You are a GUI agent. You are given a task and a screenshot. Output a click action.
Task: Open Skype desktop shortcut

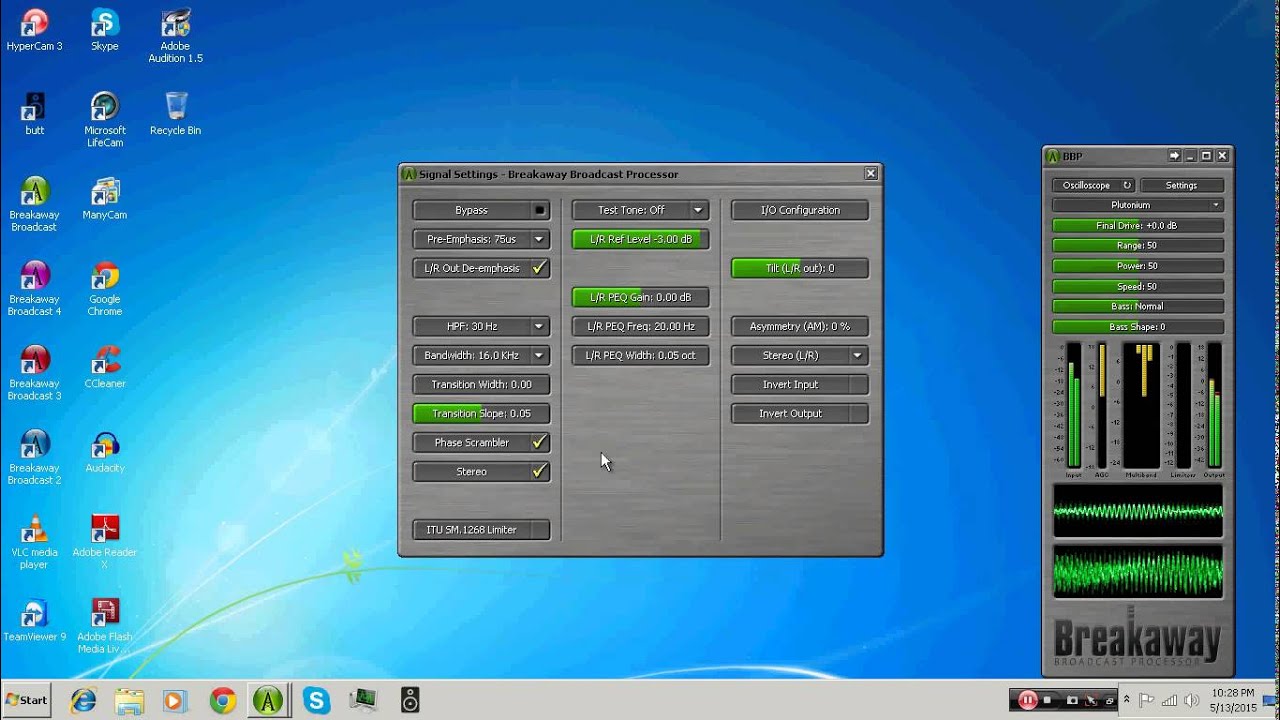[104, 30]
